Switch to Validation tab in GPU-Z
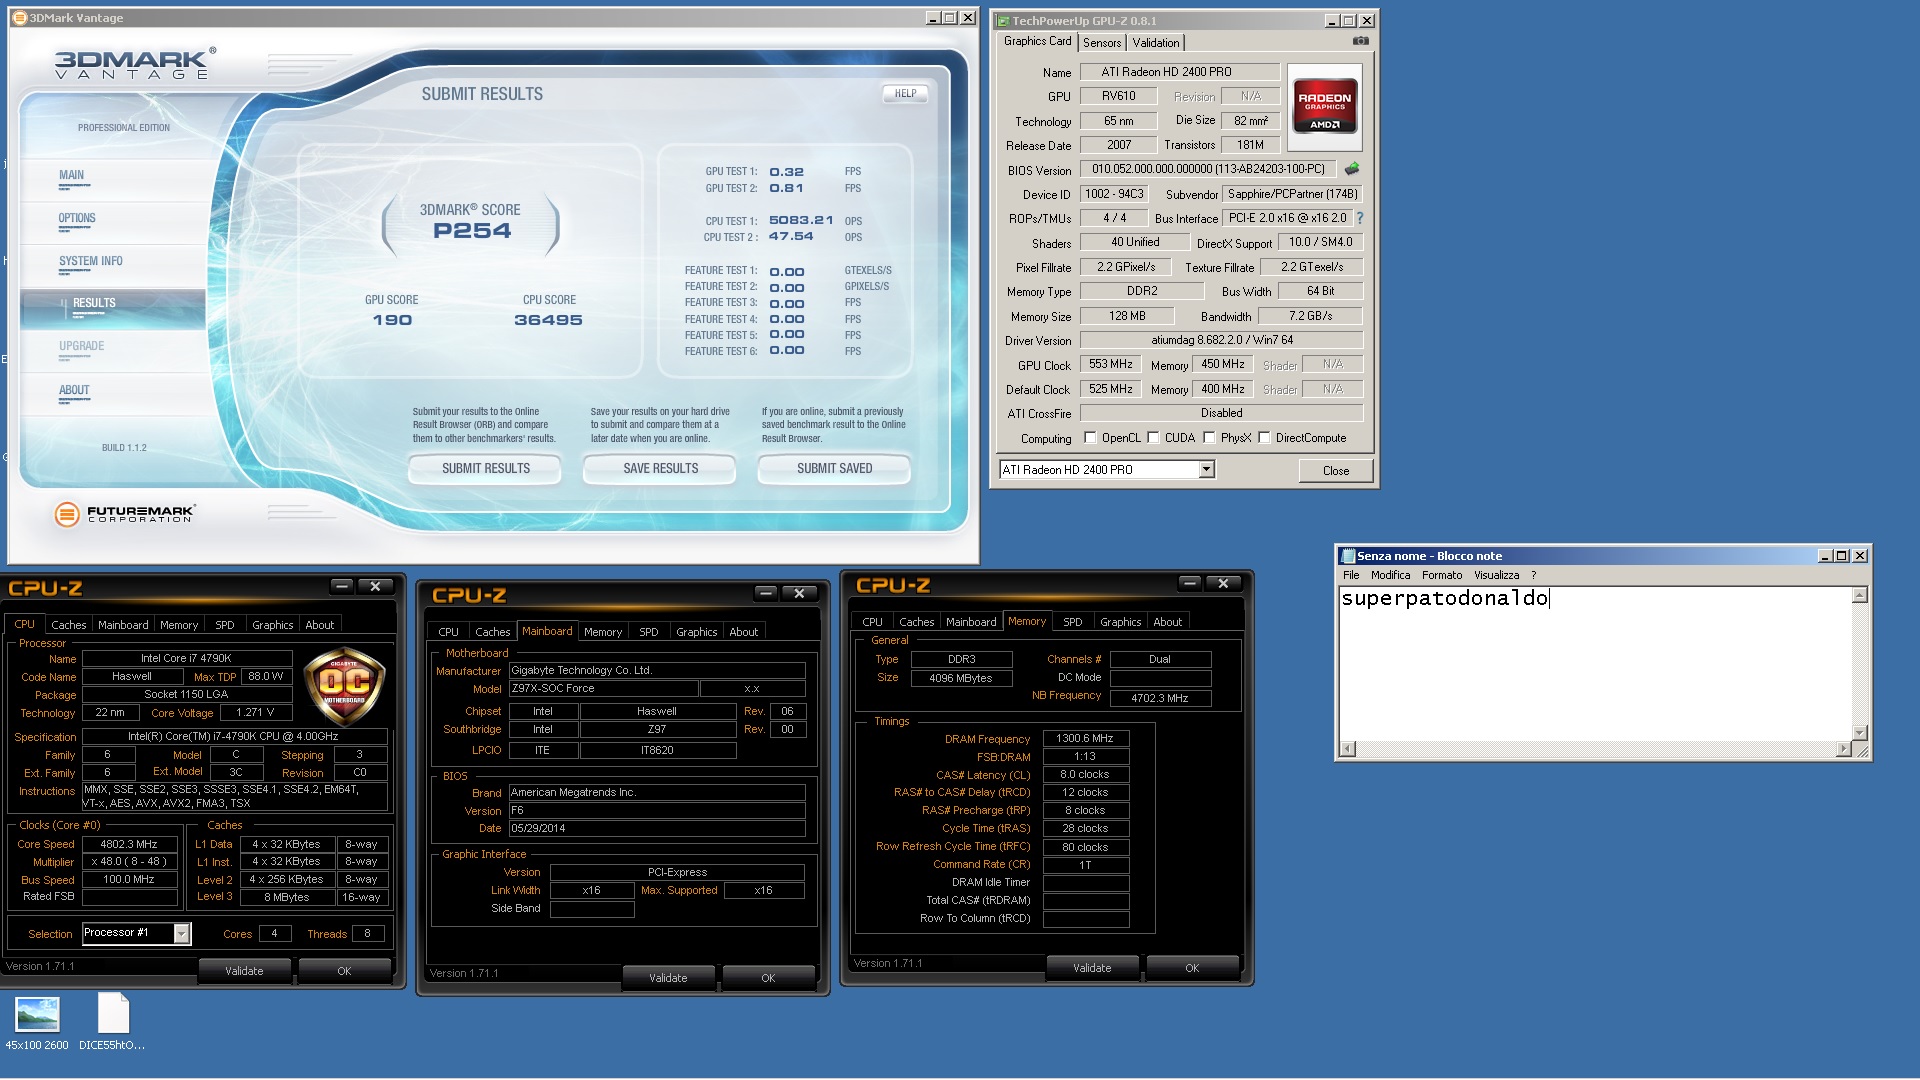1920x1080 pixels. pos(1155,43)
